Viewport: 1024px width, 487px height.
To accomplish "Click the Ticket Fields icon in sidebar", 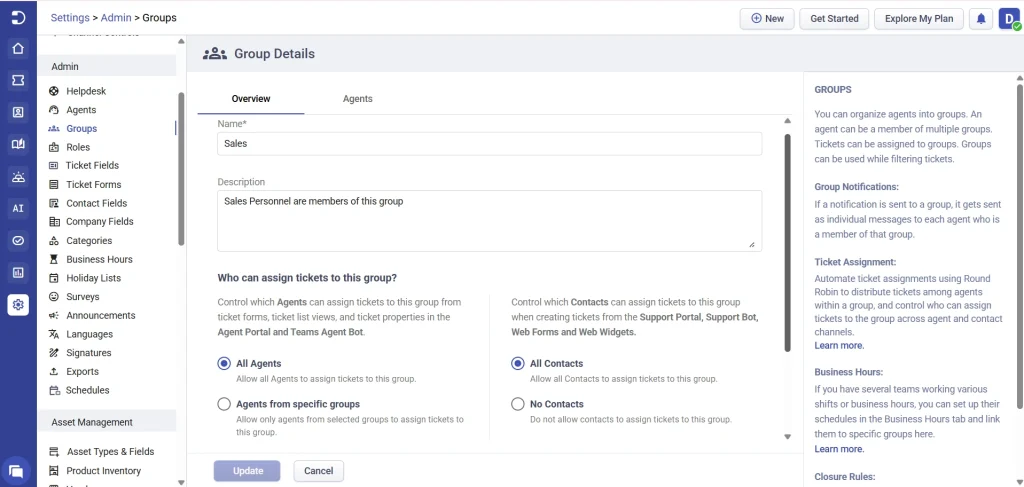I will 54,166.
